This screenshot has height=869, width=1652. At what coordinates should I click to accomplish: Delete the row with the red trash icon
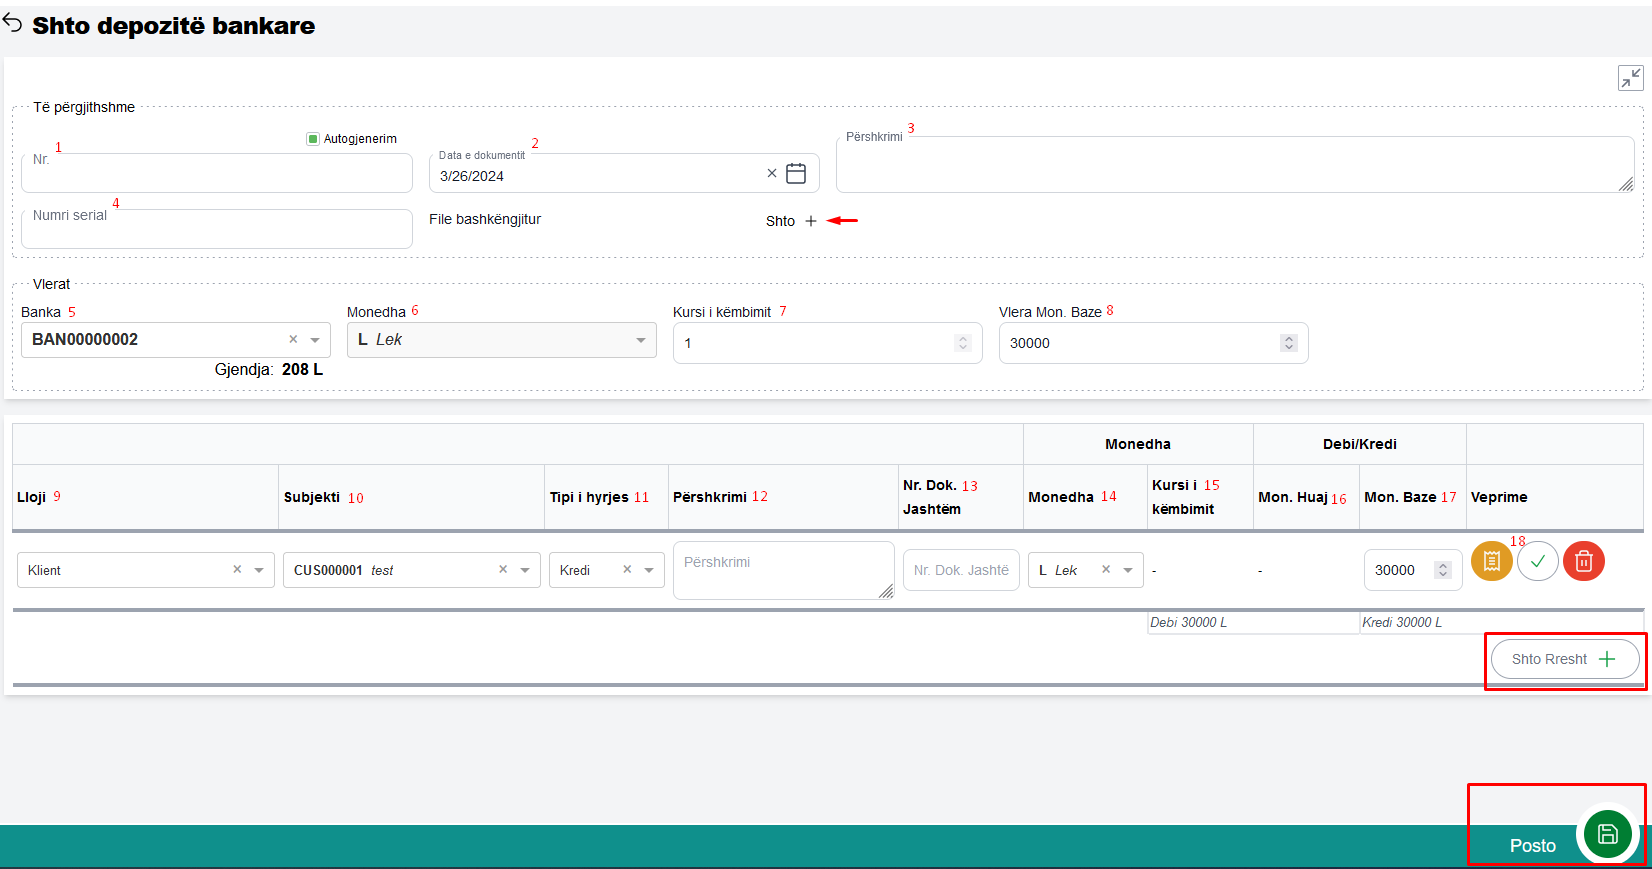coord(1584,561)
